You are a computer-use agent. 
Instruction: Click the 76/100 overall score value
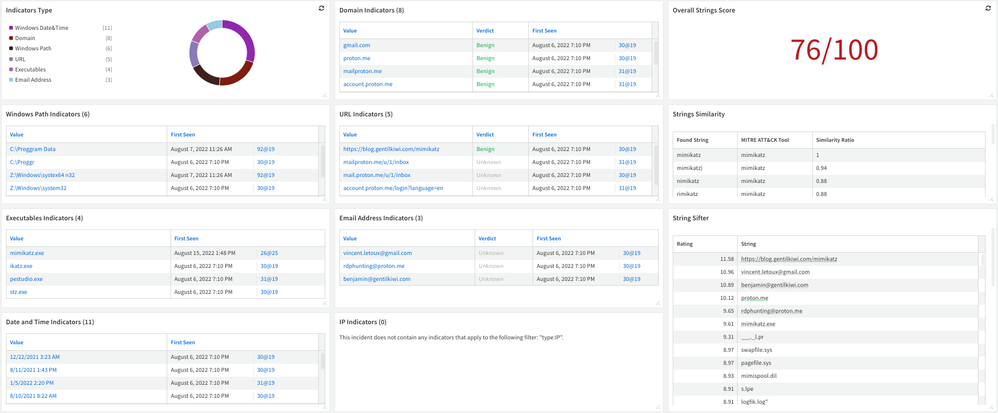coord(834,50)
